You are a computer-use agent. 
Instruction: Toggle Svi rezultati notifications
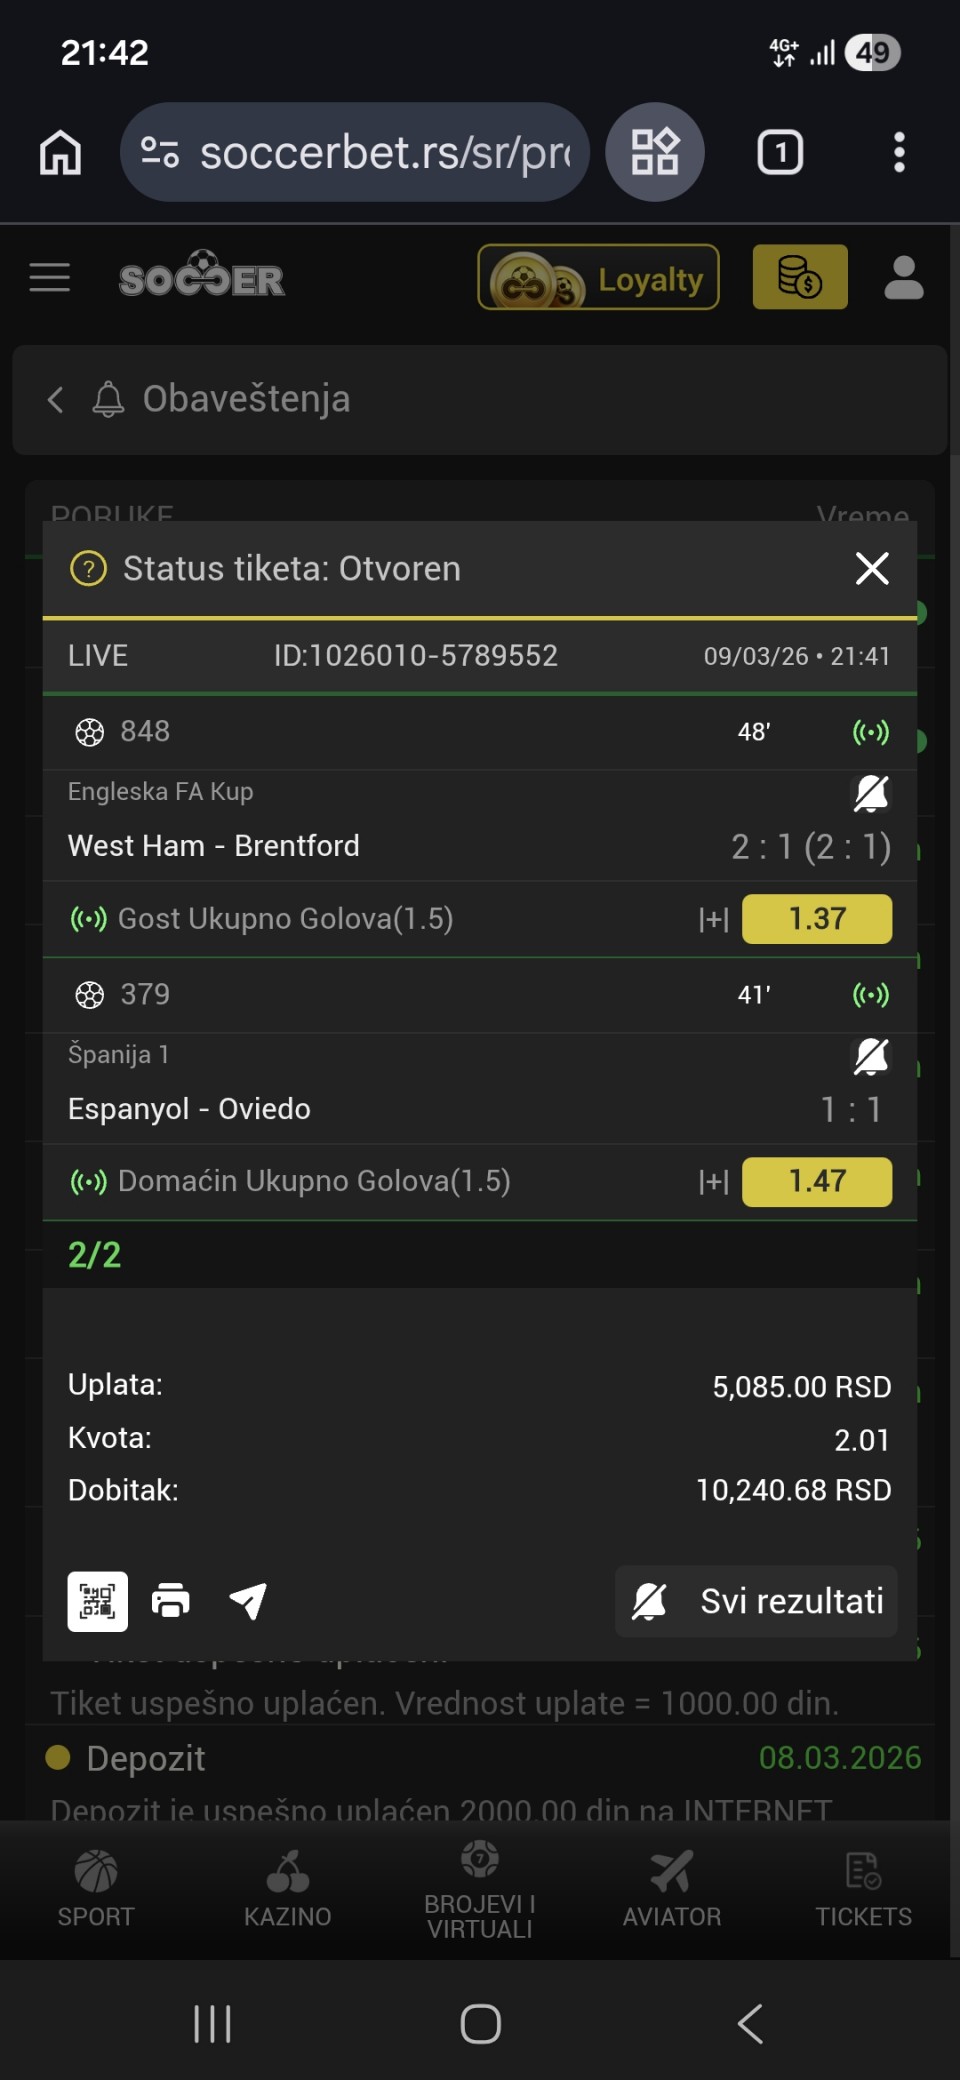click(x=756, y=1601)
